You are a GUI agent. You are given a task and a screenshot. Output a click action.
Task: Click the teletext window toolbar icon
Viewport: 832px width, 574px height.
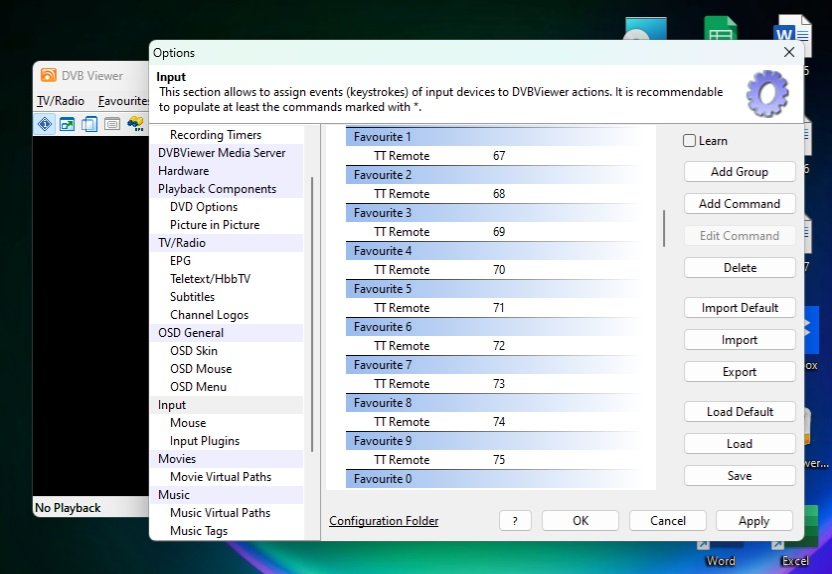[112, 124]
